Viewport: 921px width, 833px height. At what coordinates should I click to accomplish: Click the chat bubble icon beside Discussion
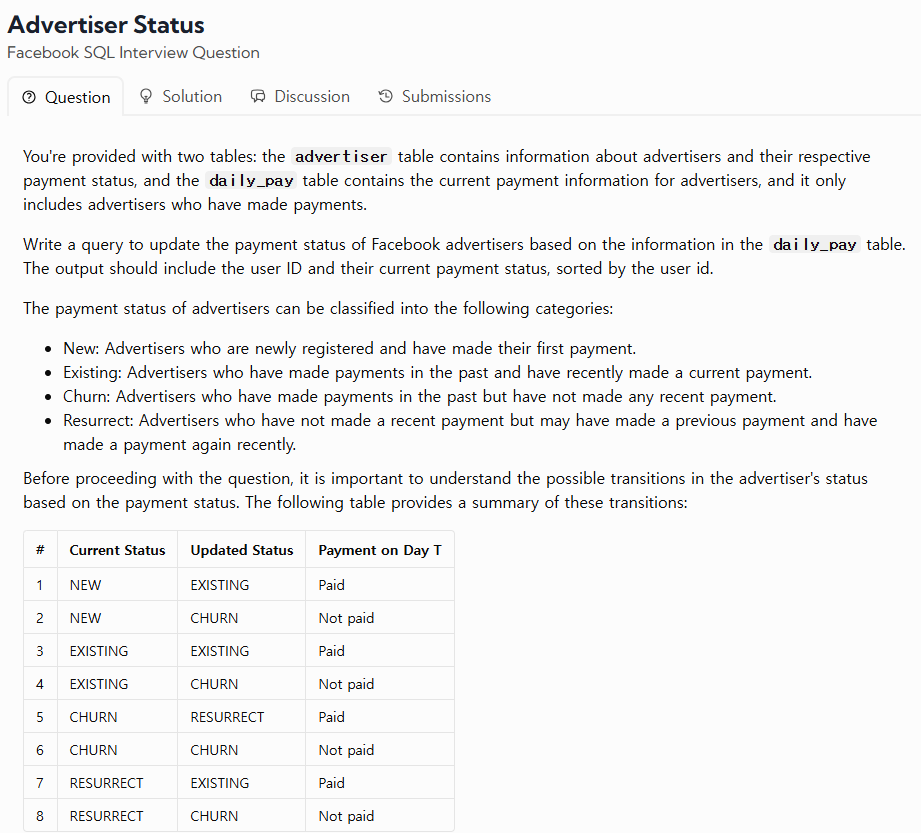(258, 96)
